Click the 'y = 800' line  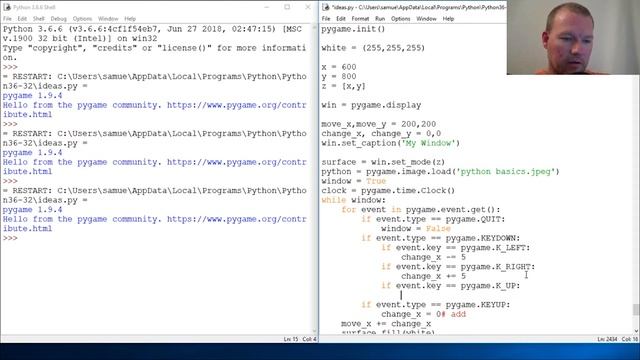pyautogui.click(x=339, y=76)
